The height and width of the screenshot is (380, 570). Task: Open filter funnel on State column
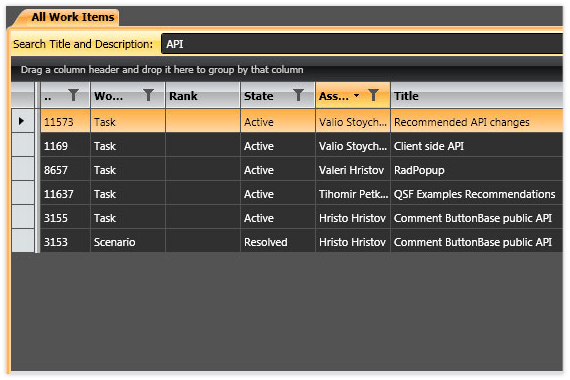pos(298,95)
